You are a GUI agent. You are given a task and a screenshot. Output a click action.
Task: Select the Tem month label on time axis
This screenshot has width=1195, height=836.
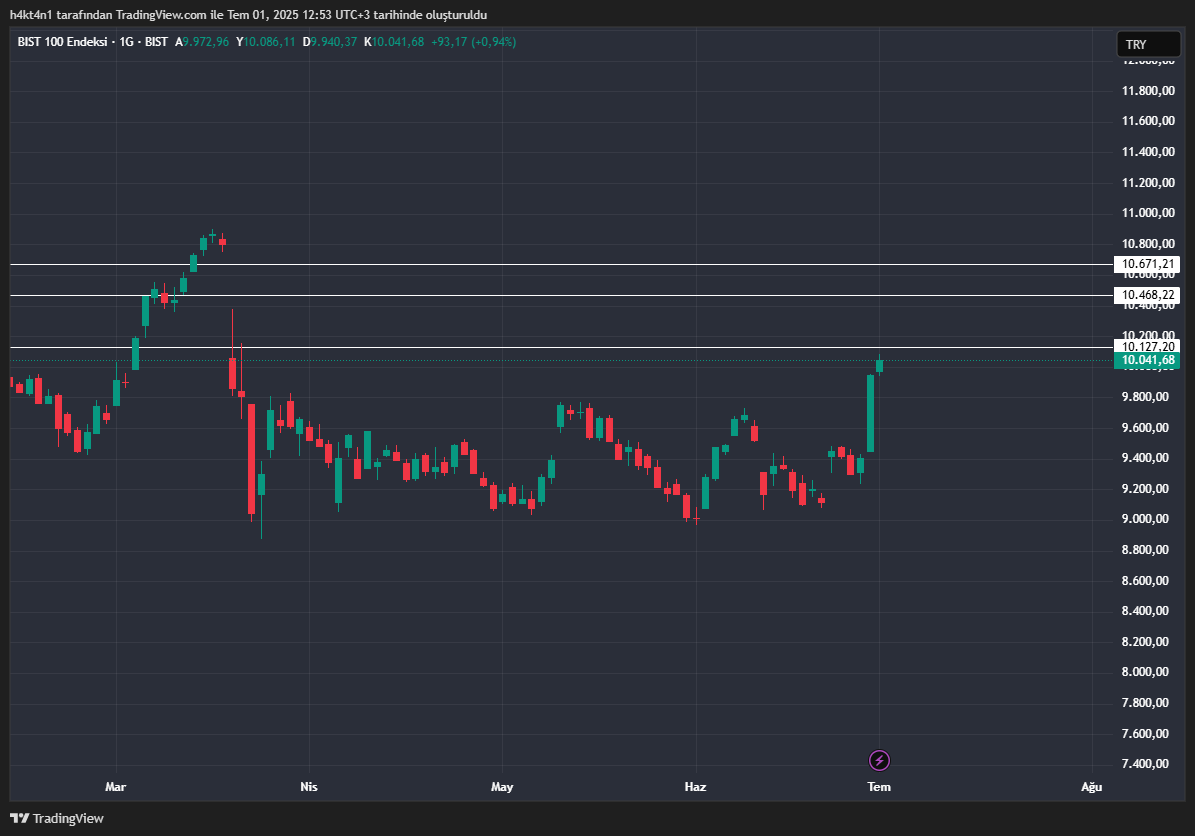878,787
